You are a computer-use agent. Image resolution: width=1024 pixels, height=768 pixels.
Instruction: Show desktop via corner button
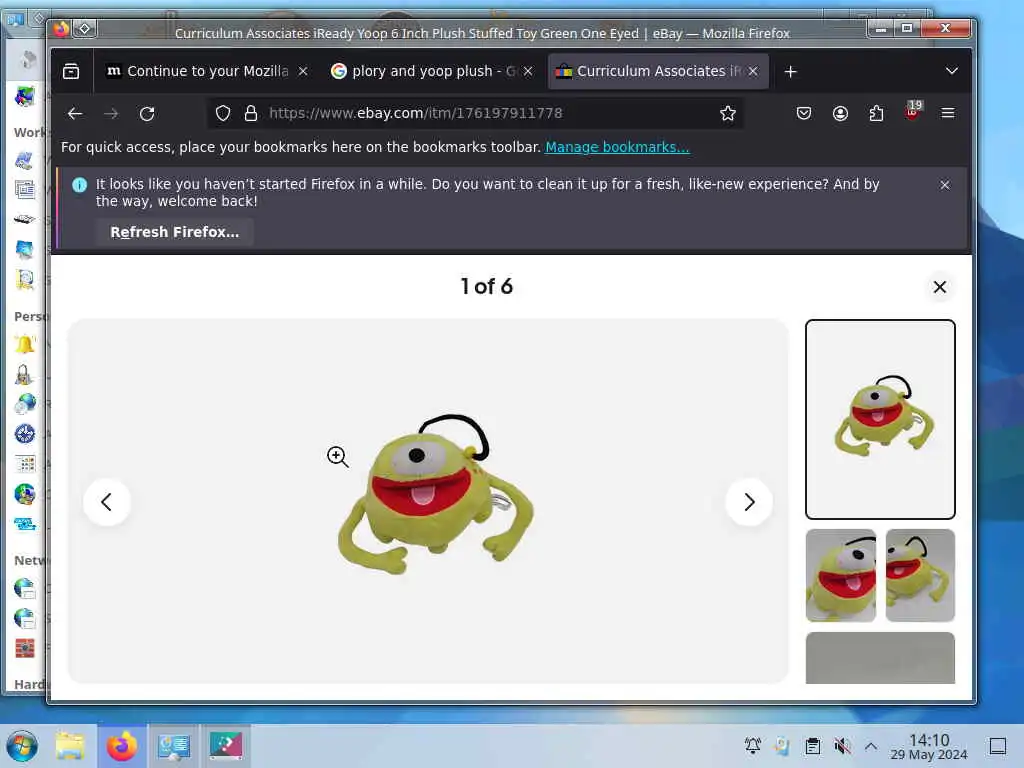(x=998, y=746)
